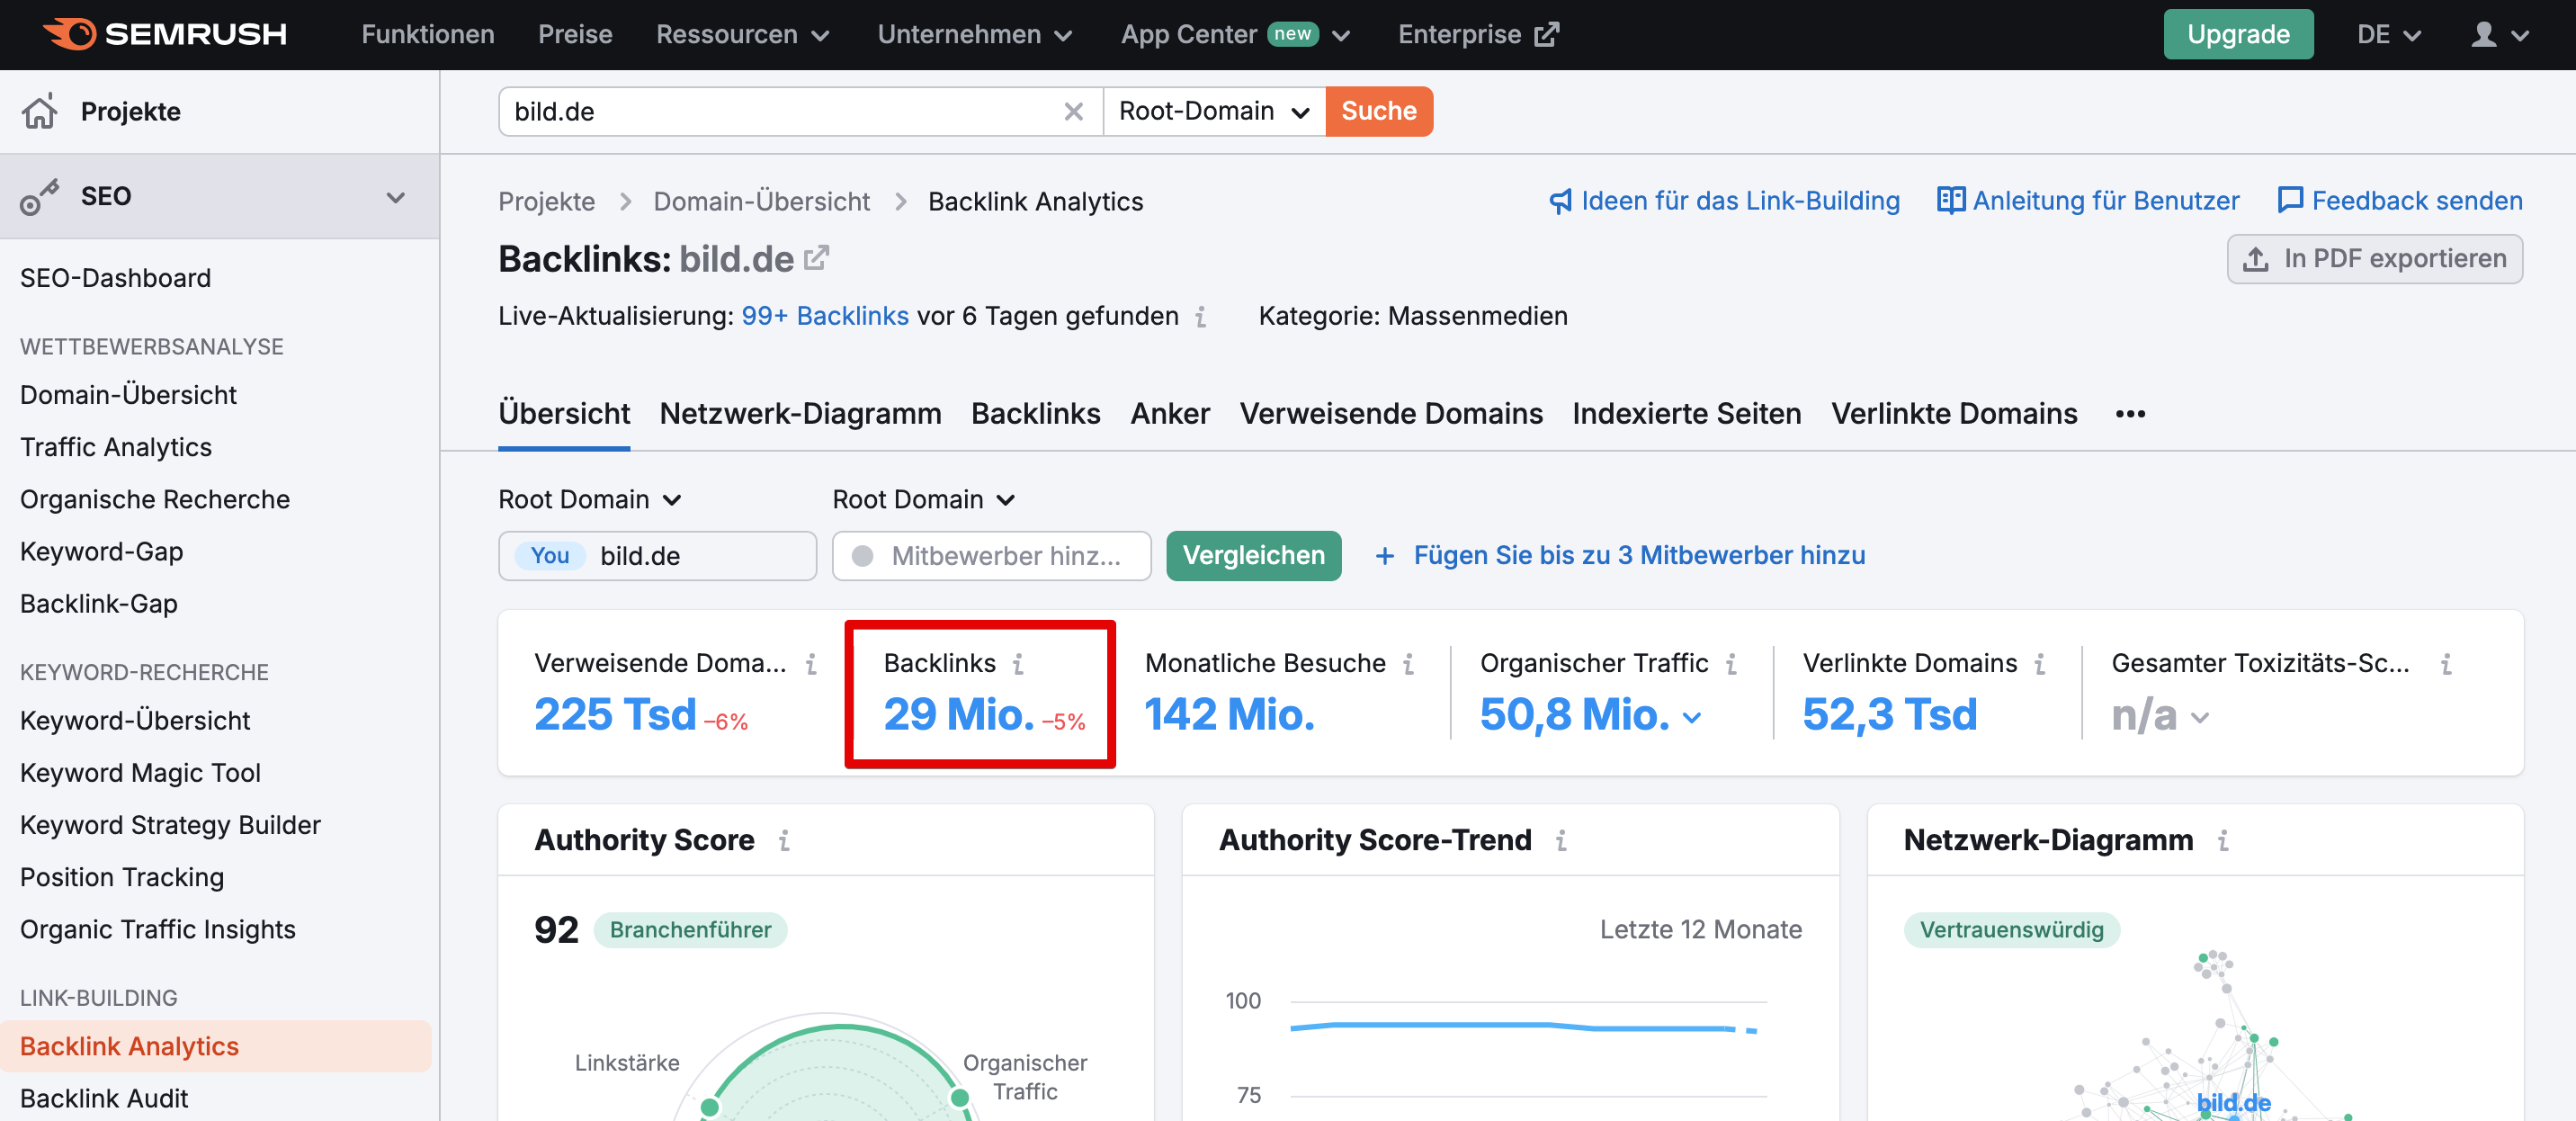Open Funktionen in top navigation
2576x1121 pixels.
(428, 35)
